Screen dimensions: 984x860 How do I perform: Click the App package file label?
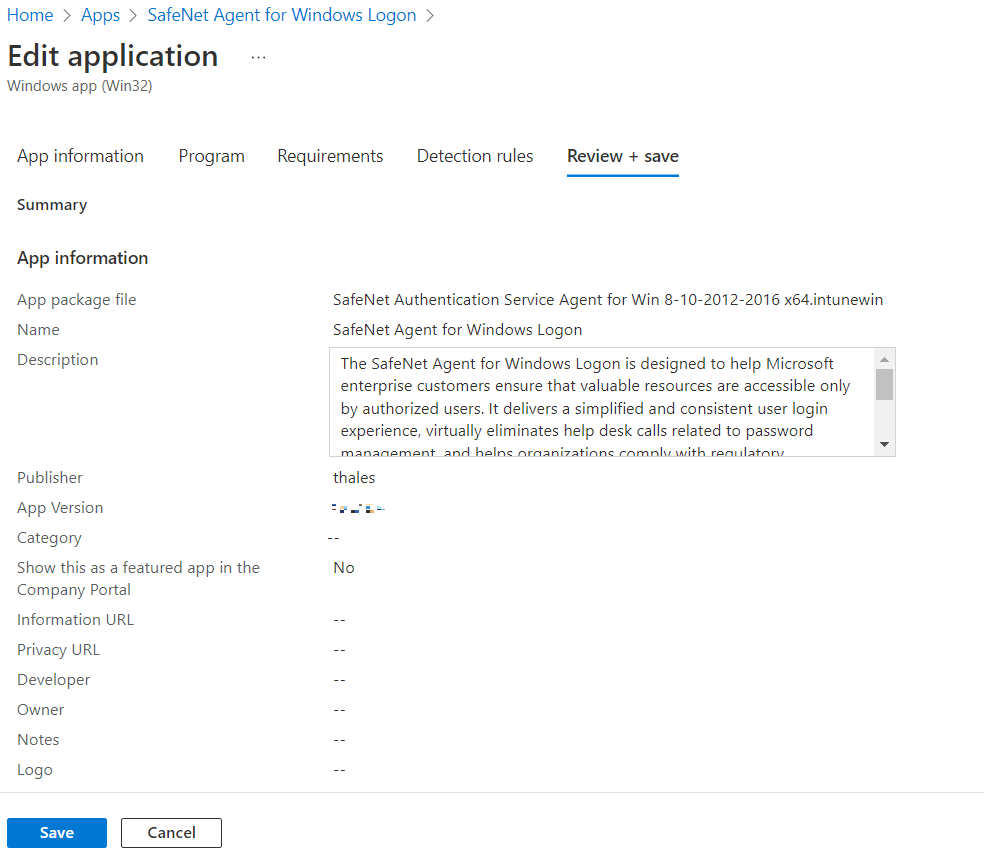click(x=77, y=300)
